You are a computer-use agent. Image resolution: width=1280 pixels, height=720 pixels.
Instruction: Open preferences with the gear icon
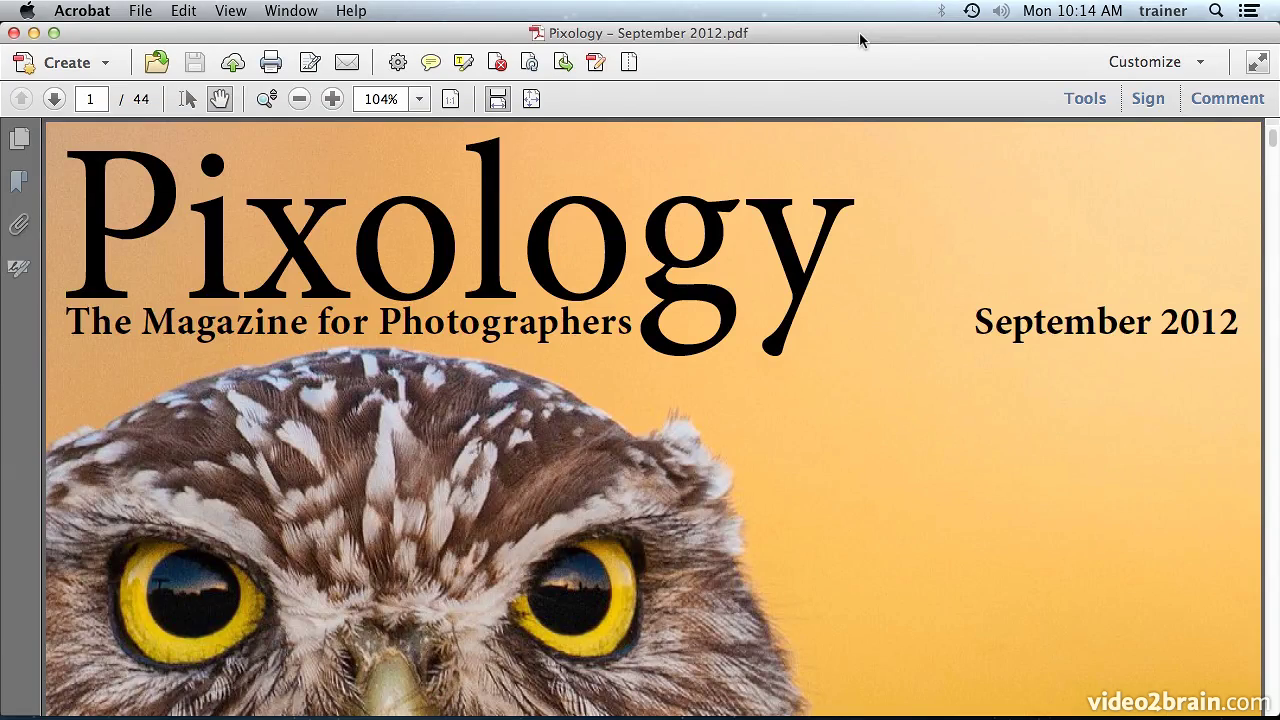pos(398,62)
